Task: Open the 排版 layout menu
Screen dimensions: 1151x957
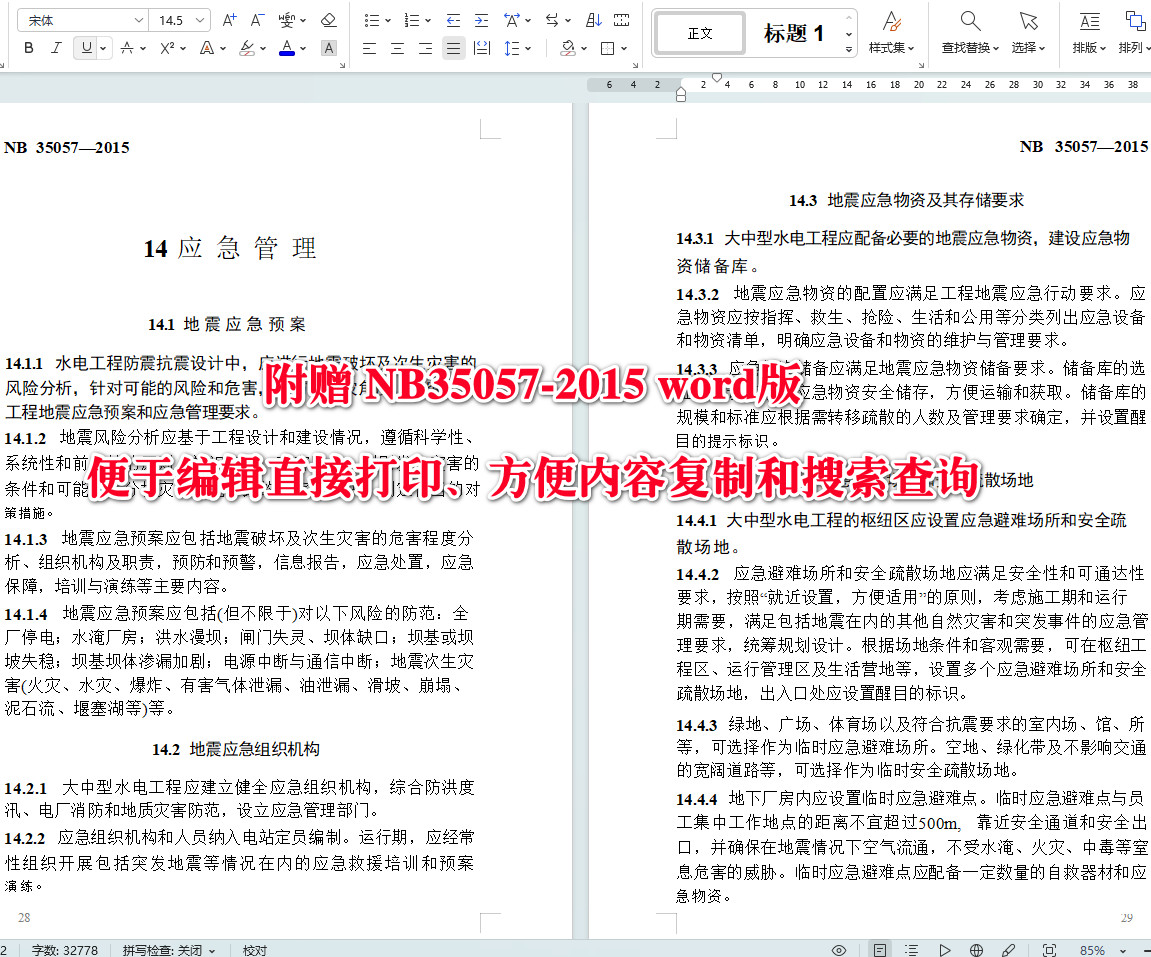Action: click(1089, 32)
